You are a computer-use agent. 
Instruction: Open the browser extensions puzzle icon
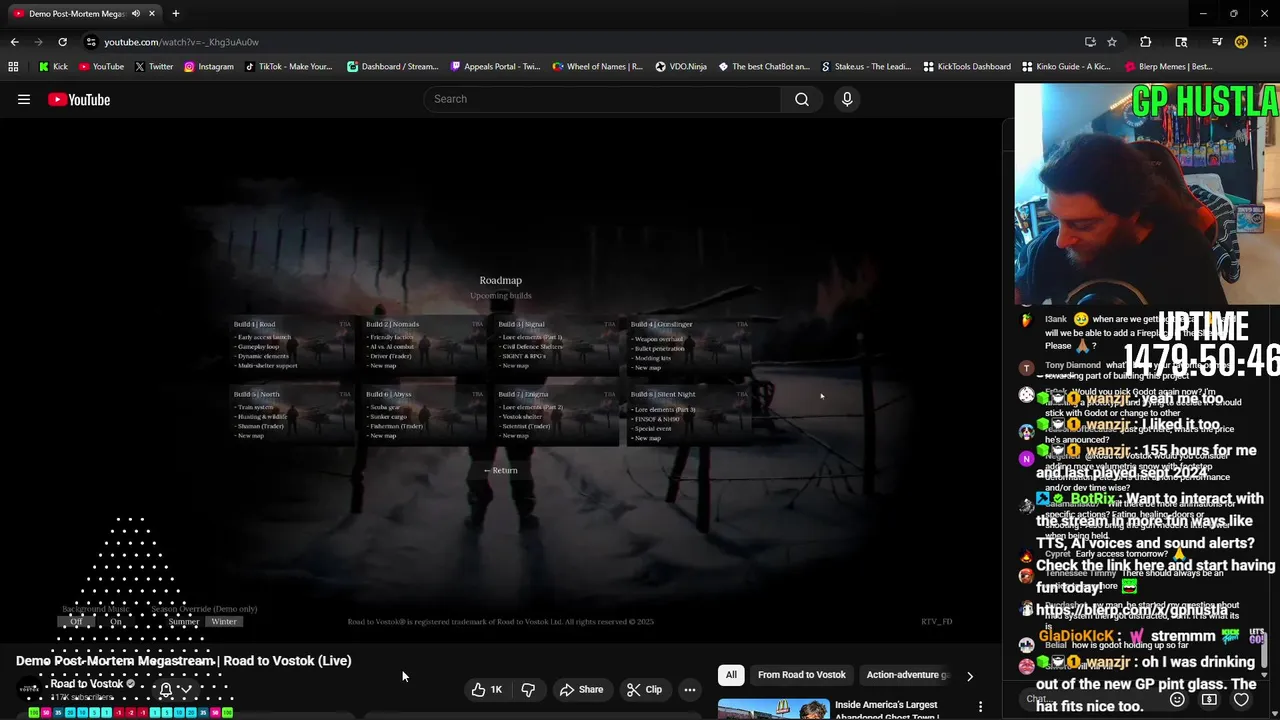[x=1146, y=42]
